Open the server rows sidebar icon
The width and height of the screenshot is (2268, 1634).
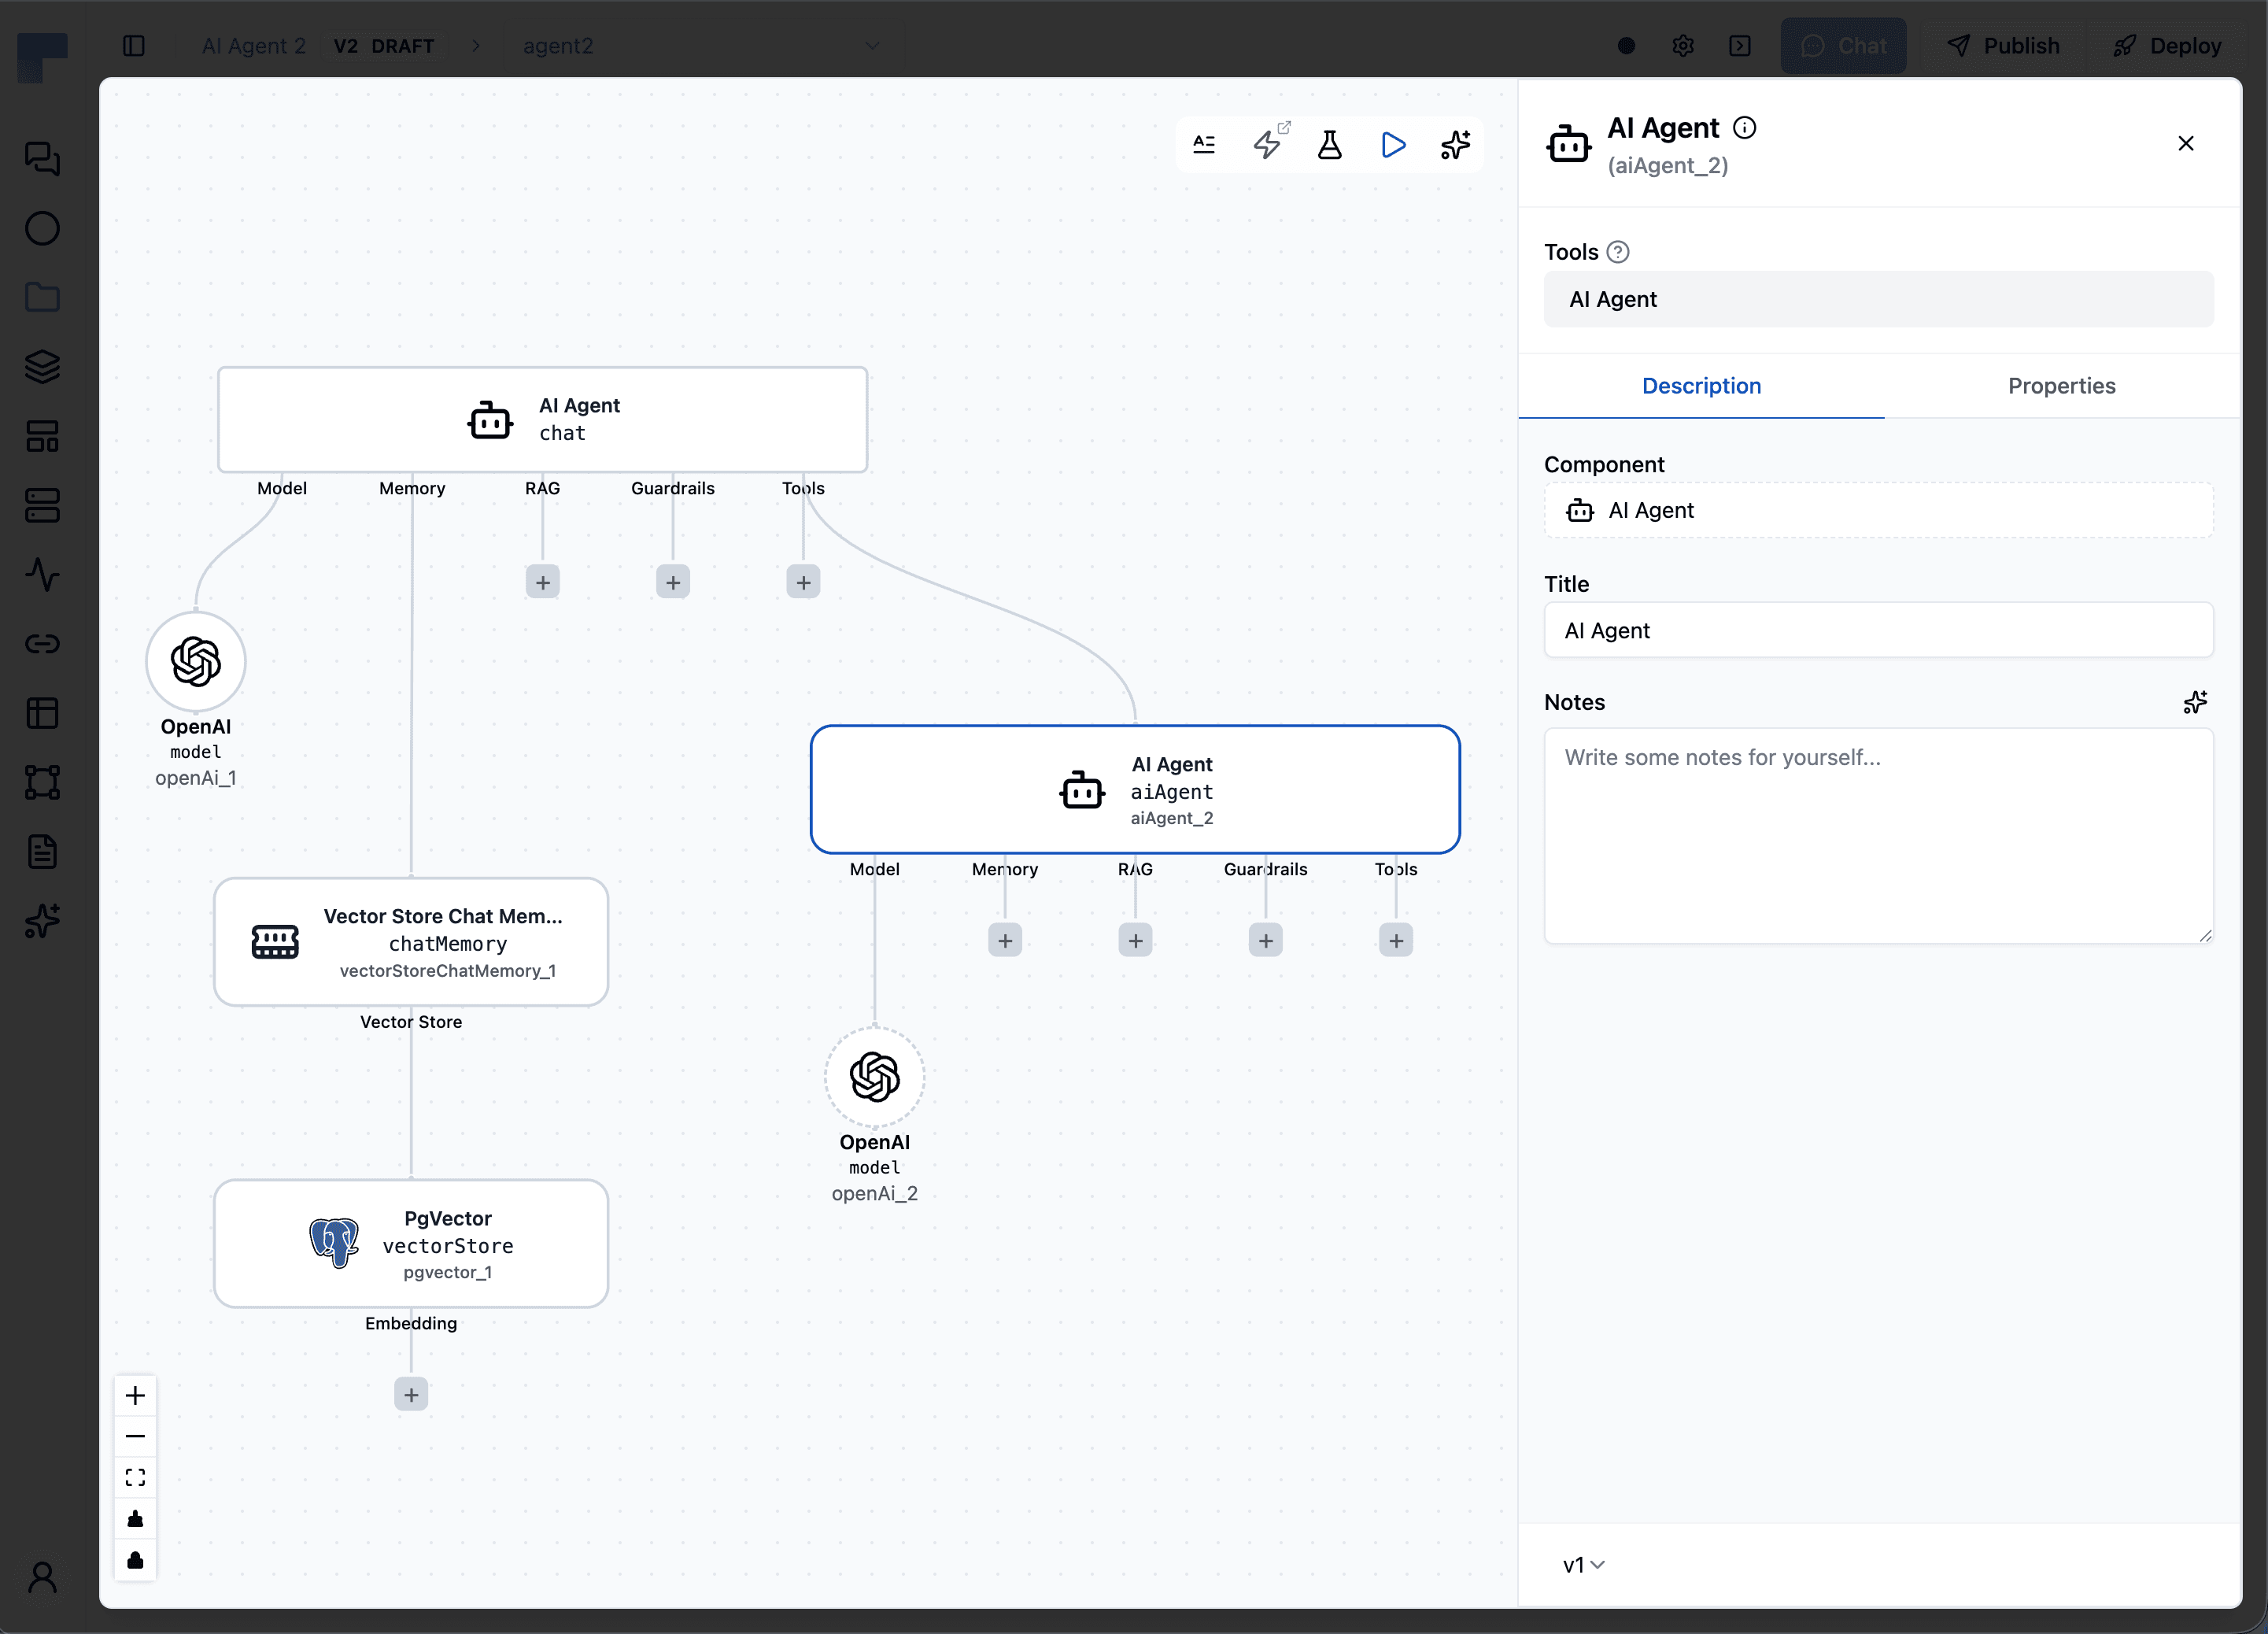[x=42, y=505]
